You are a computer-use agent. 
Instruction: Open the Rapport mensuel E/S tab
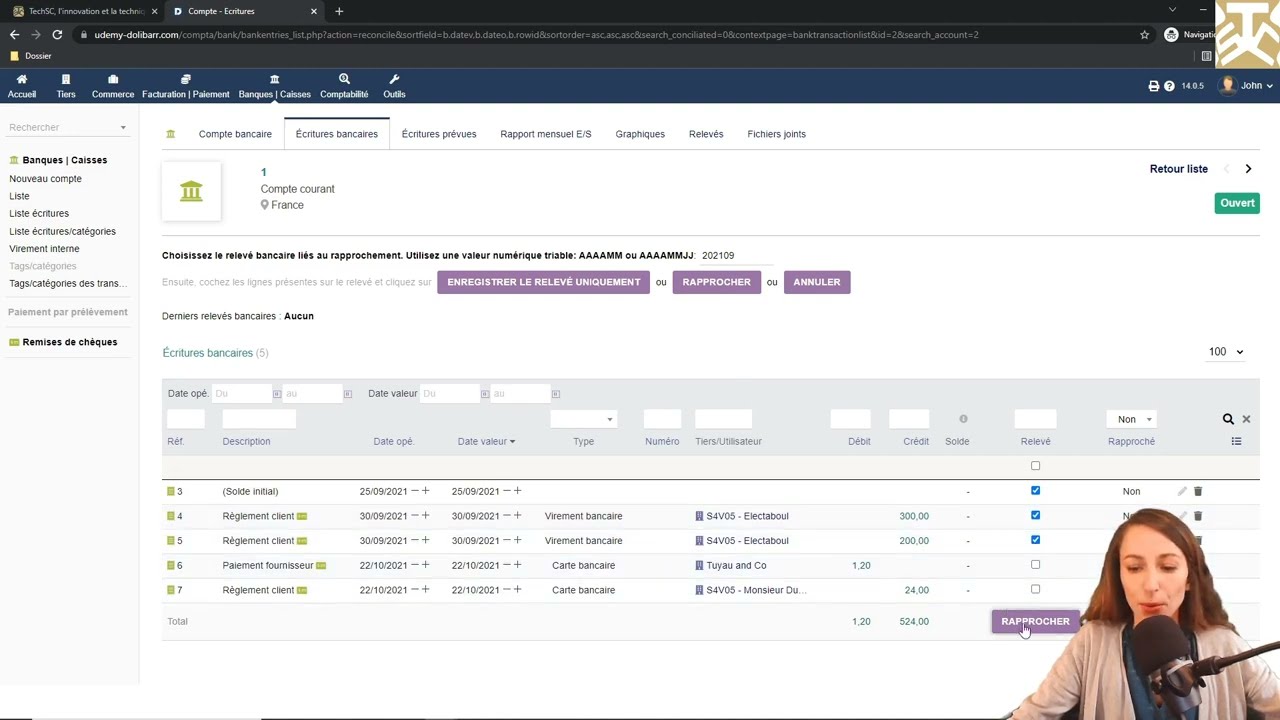tap(546, 134)
